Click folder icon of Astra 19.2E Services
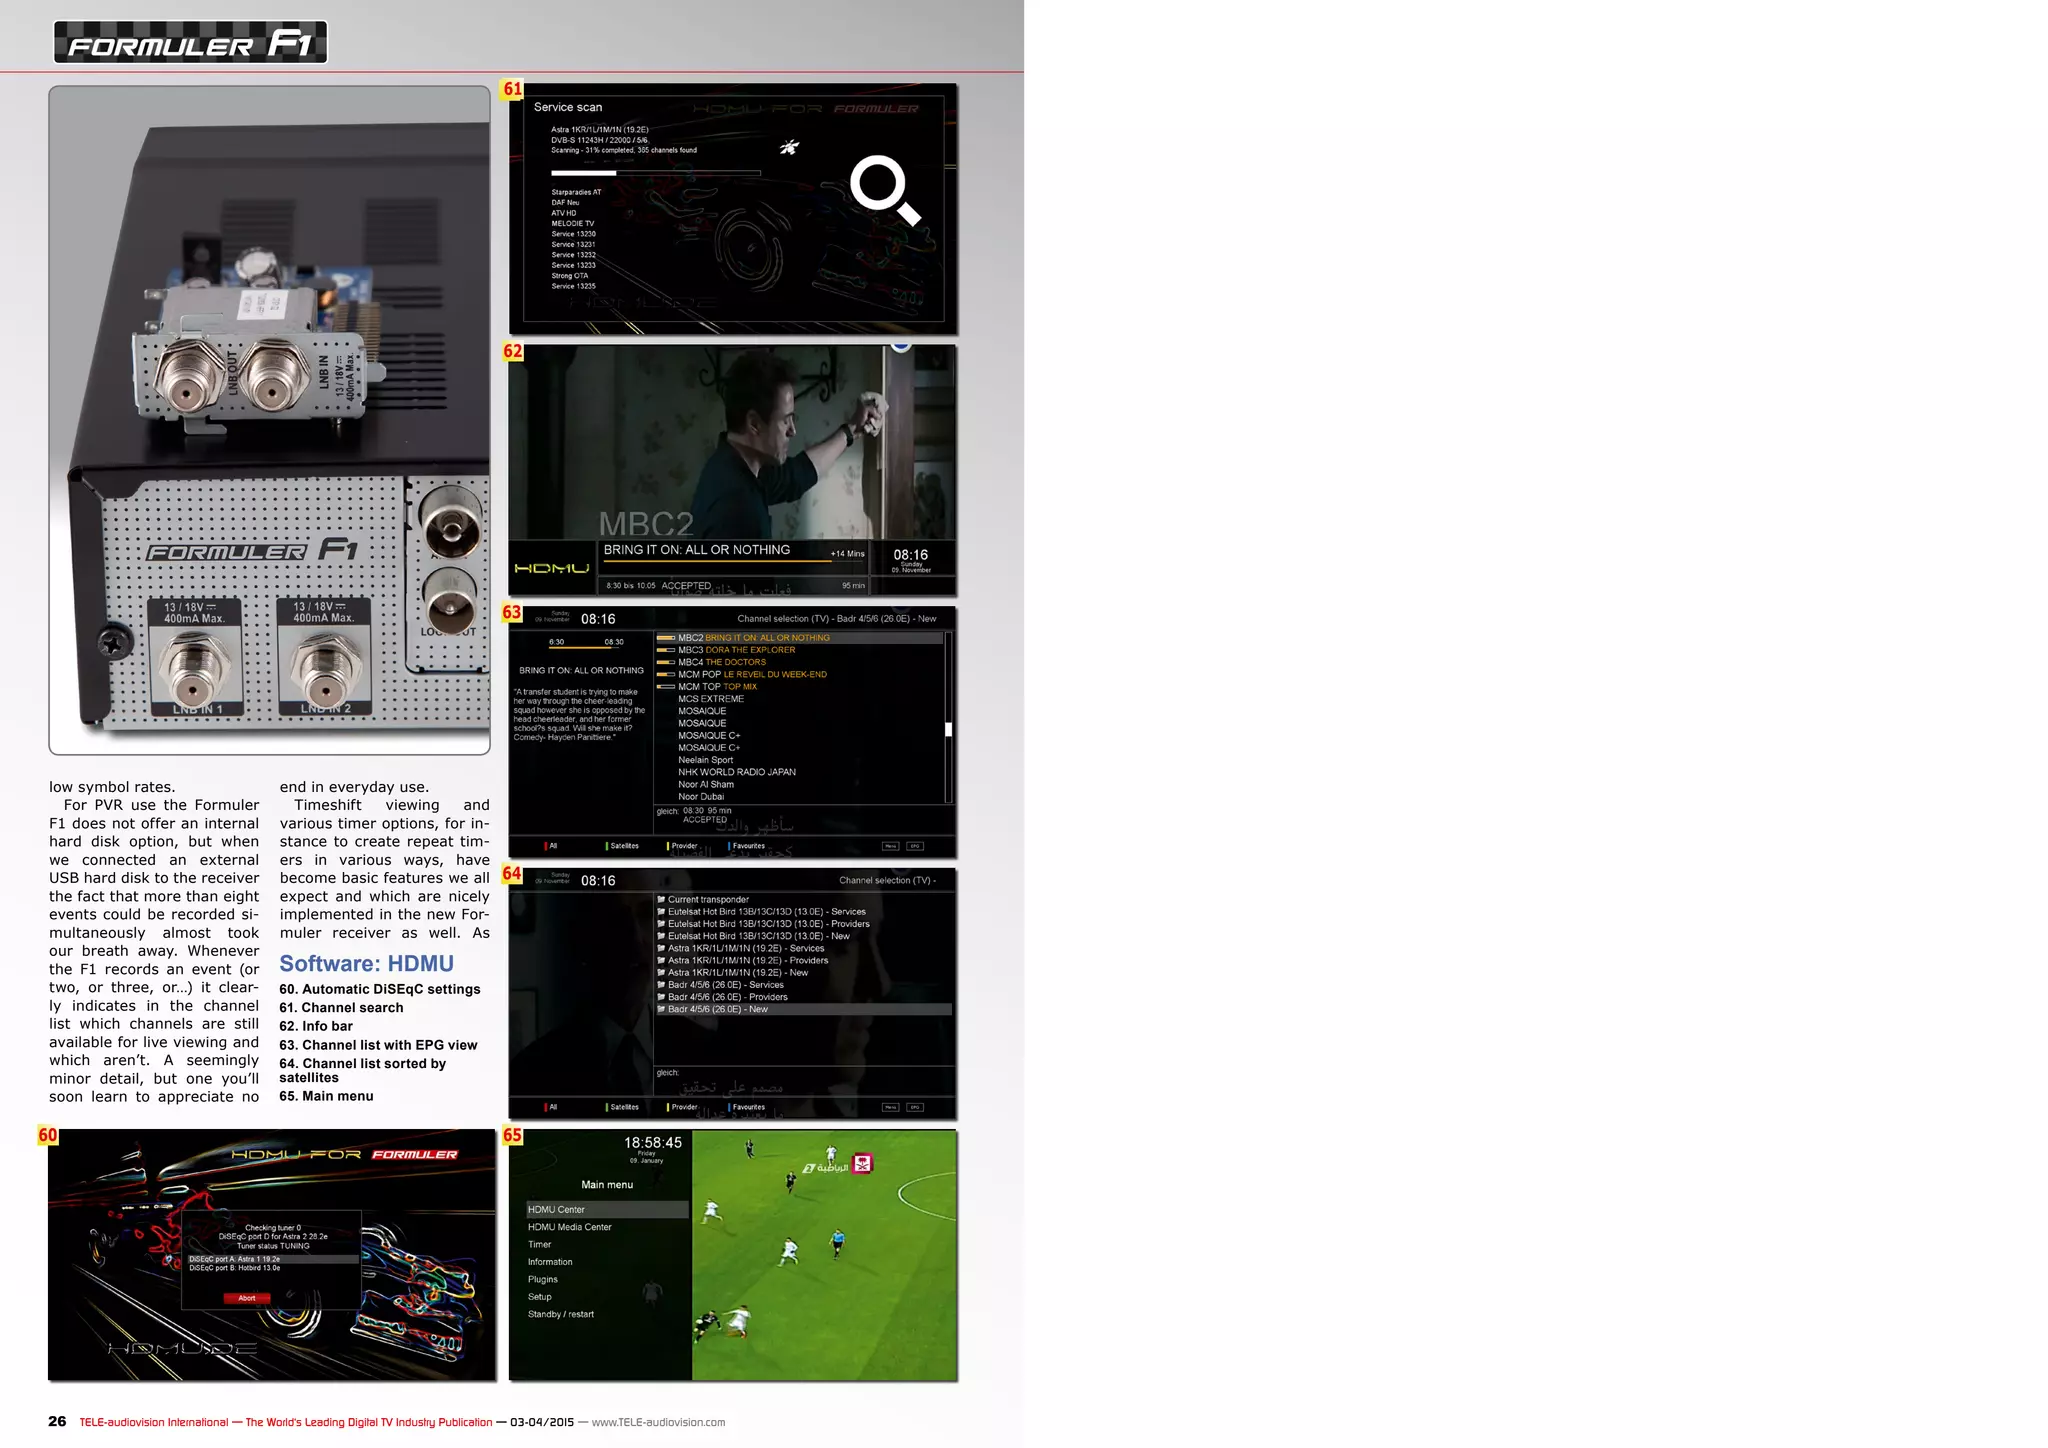This screenshot has width=2048, height=1448. click(x=661, y=948)
